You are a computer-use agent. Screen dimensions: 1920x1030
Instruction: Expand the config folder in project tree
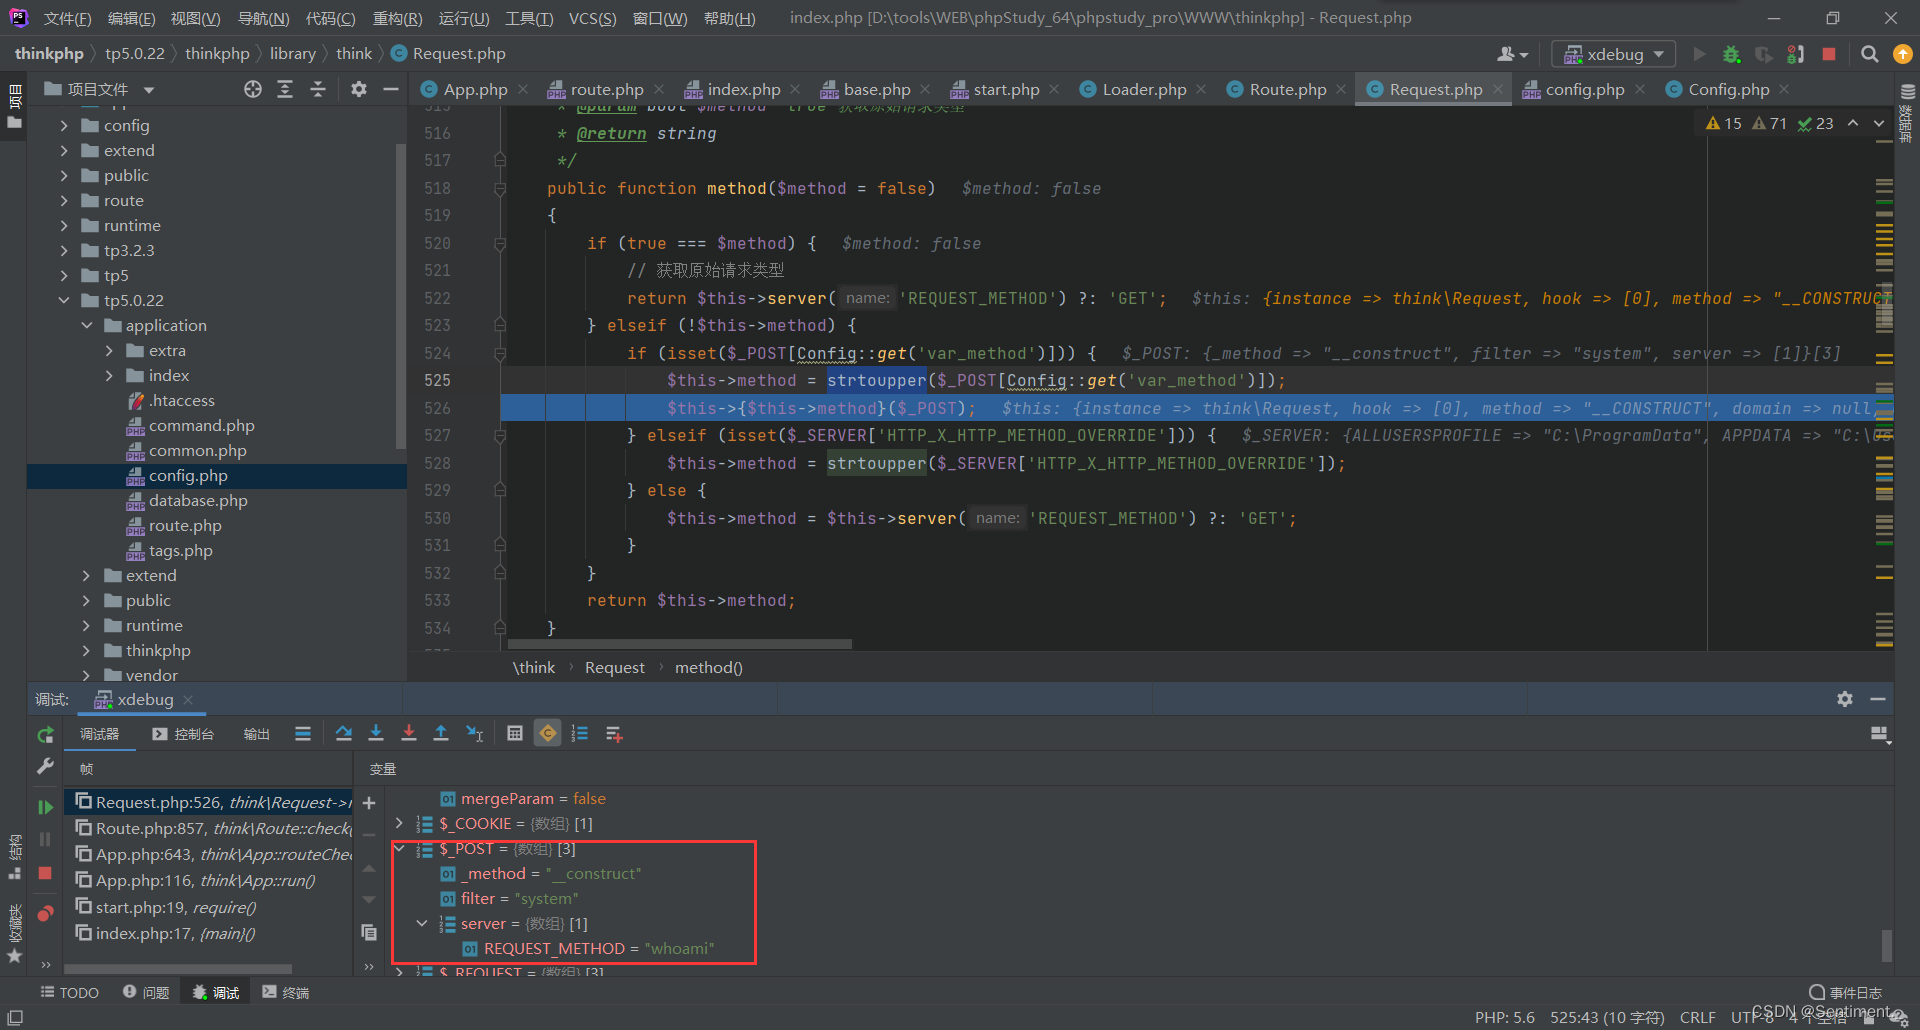coord(64,125)
